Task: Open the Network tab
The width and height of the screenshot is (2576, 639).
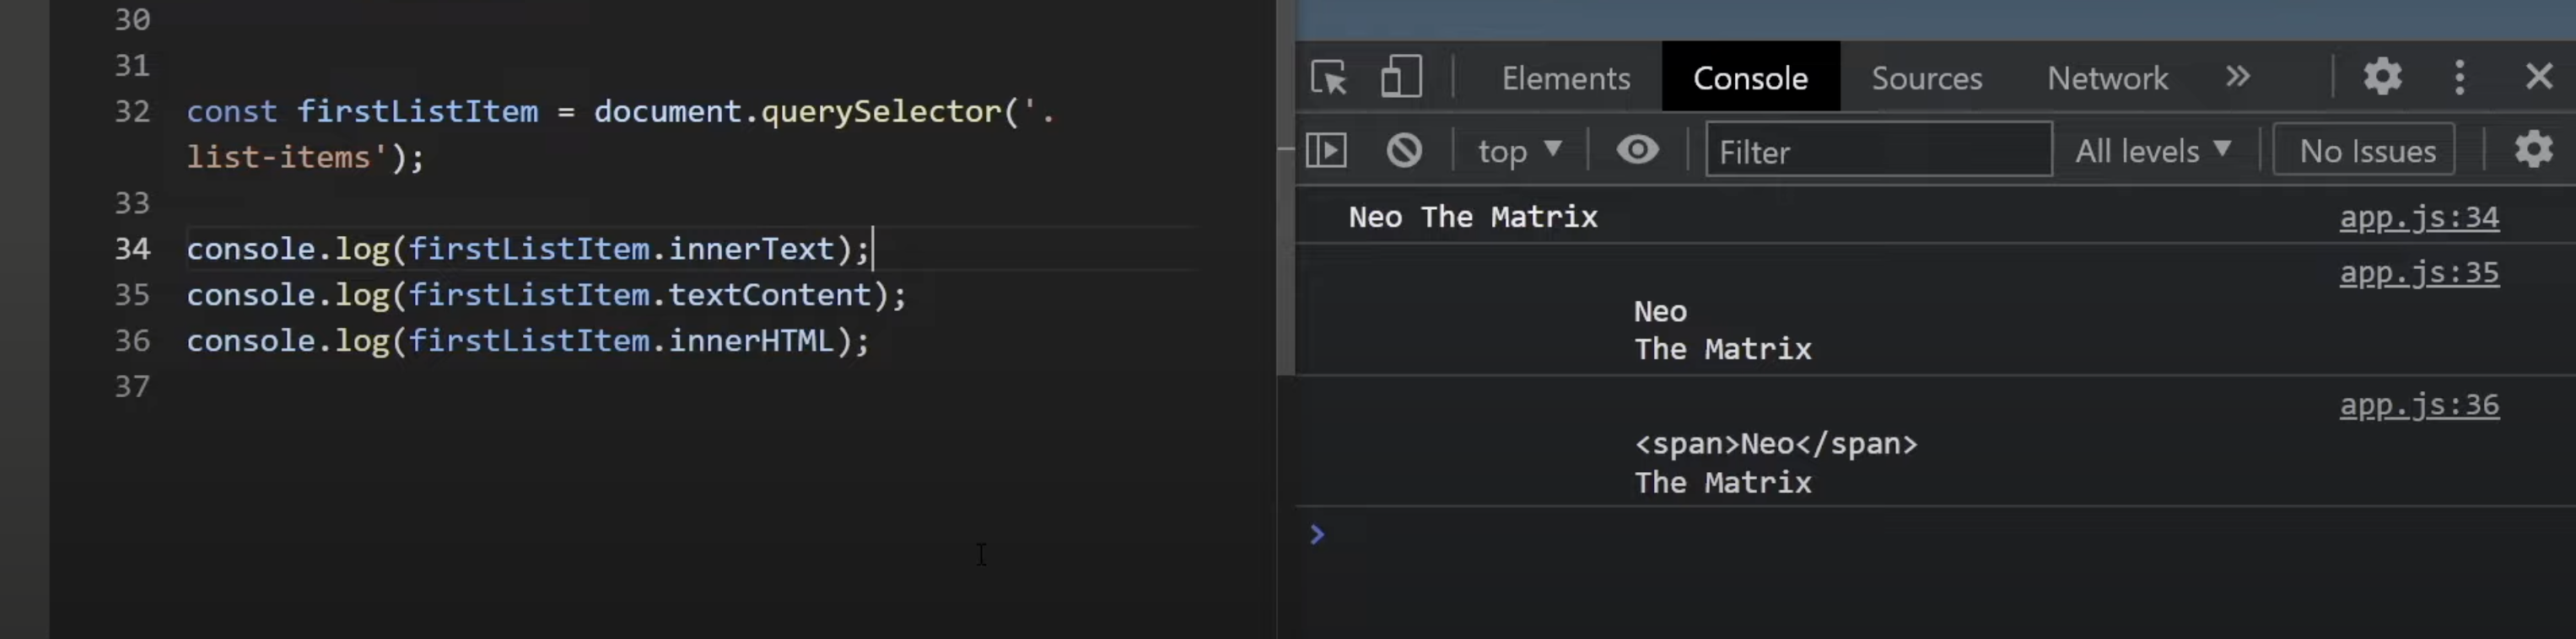Action: 2107,78
